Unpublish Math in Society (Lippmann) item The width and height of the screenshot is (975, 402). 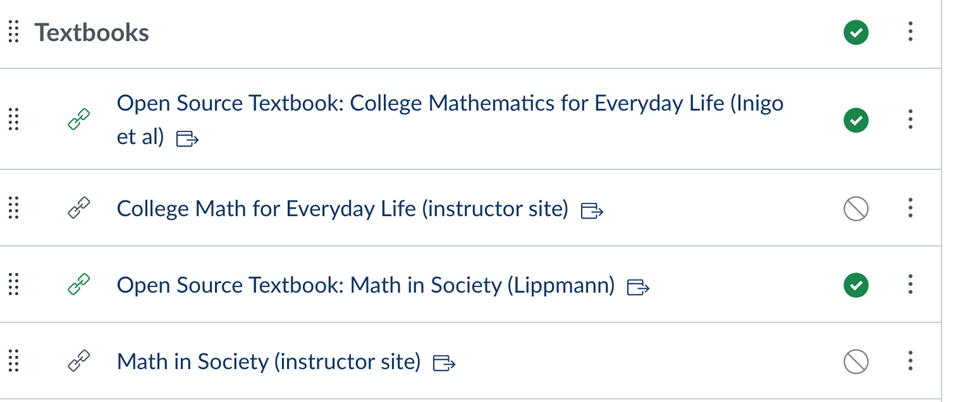(x=855, y=285)
